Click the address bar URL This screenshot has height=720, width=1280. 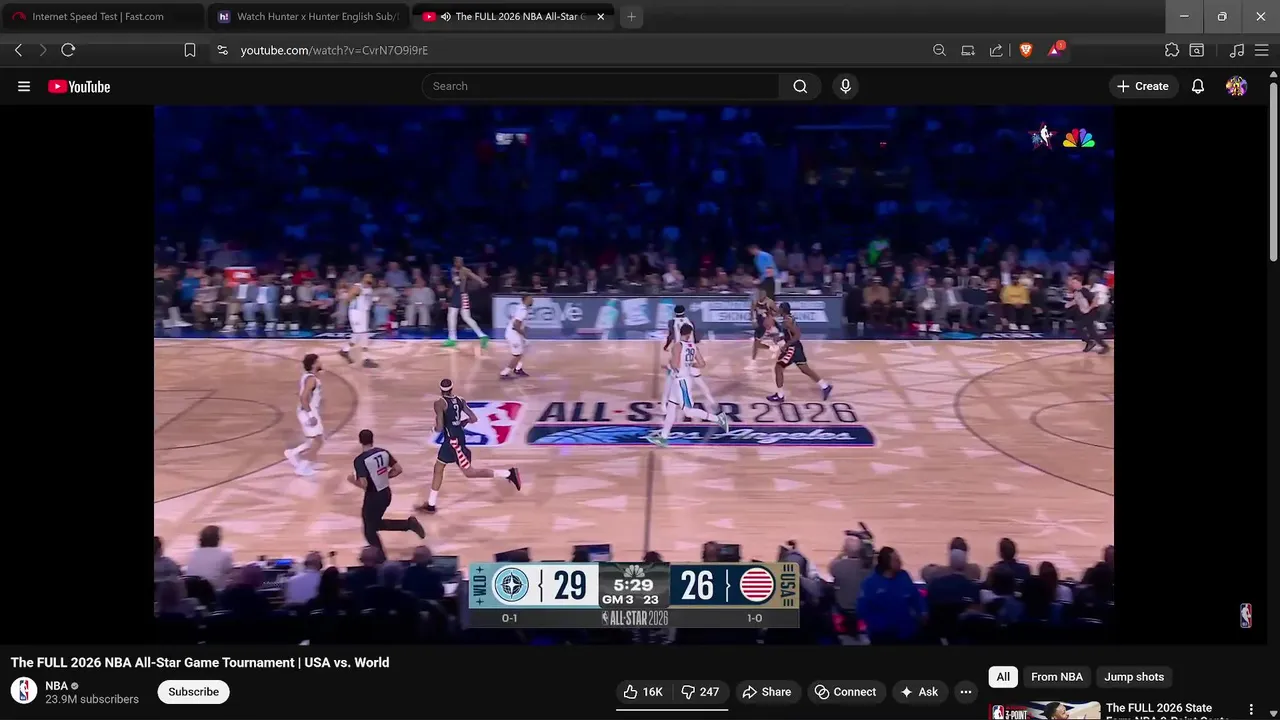(x=334, y=50)
